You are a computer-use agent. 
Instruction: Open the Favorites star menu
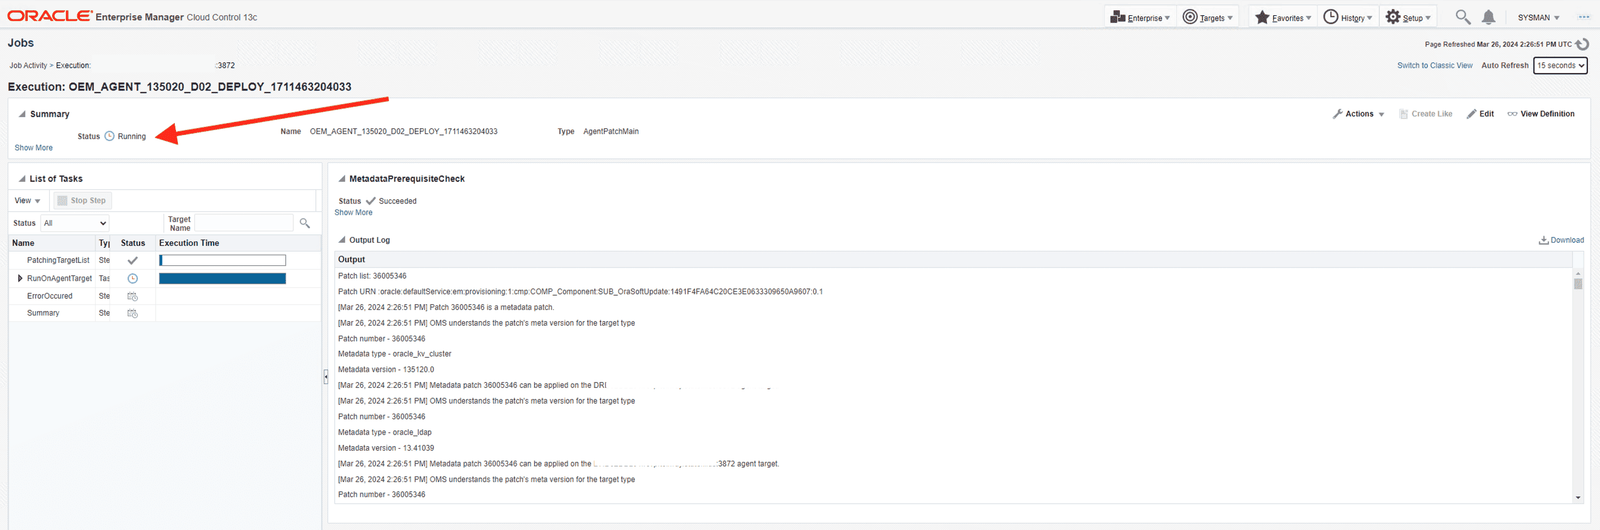[x=1282, y=17]
